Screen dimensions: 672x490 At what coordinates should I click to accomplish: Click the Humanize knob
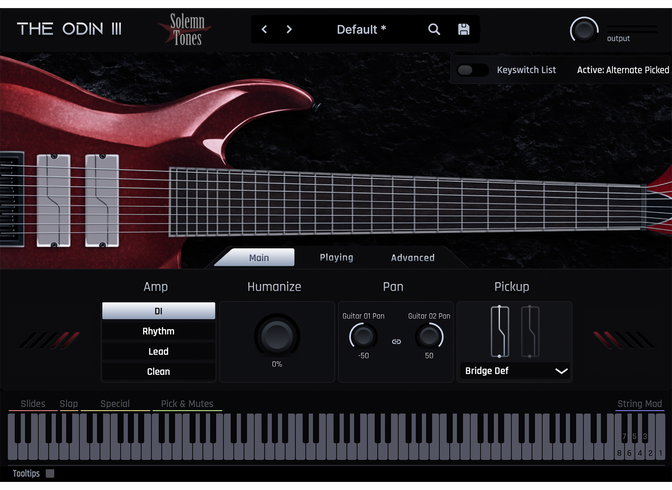[x=277, y=336]
